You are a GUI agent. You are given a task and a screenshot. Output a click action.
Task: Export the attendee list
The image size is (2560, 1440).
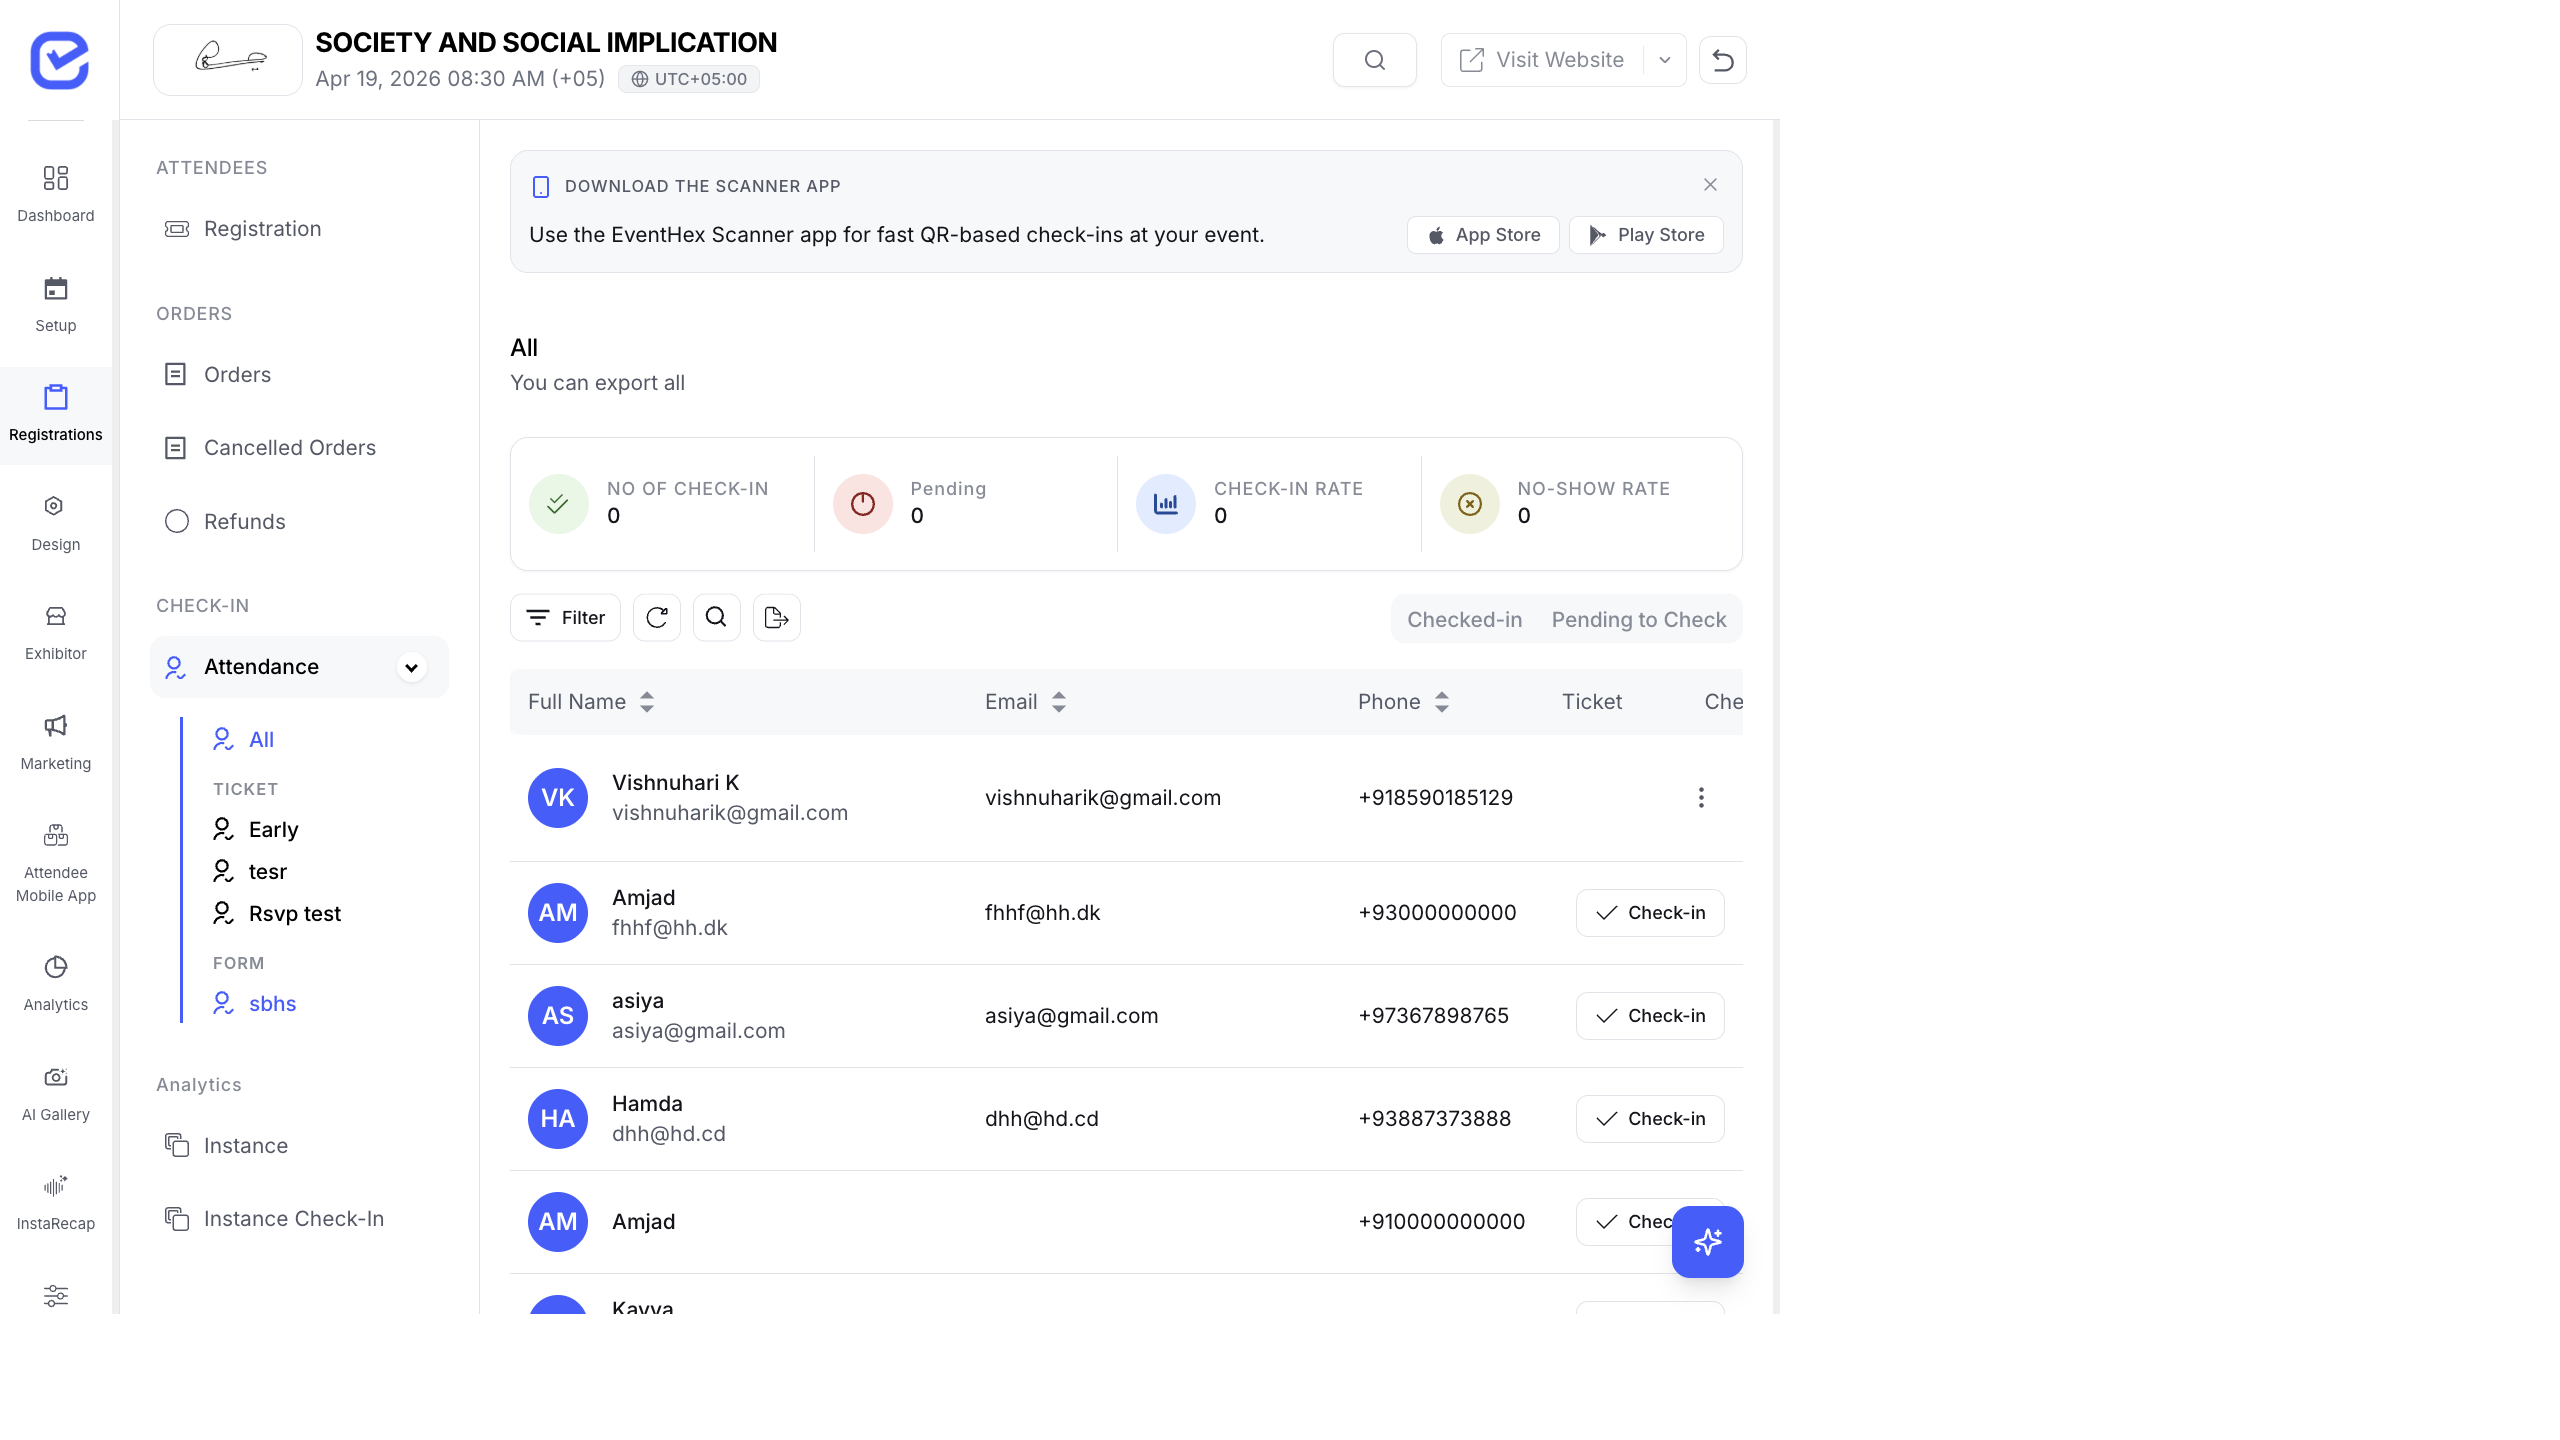click(x=776, y=617)
